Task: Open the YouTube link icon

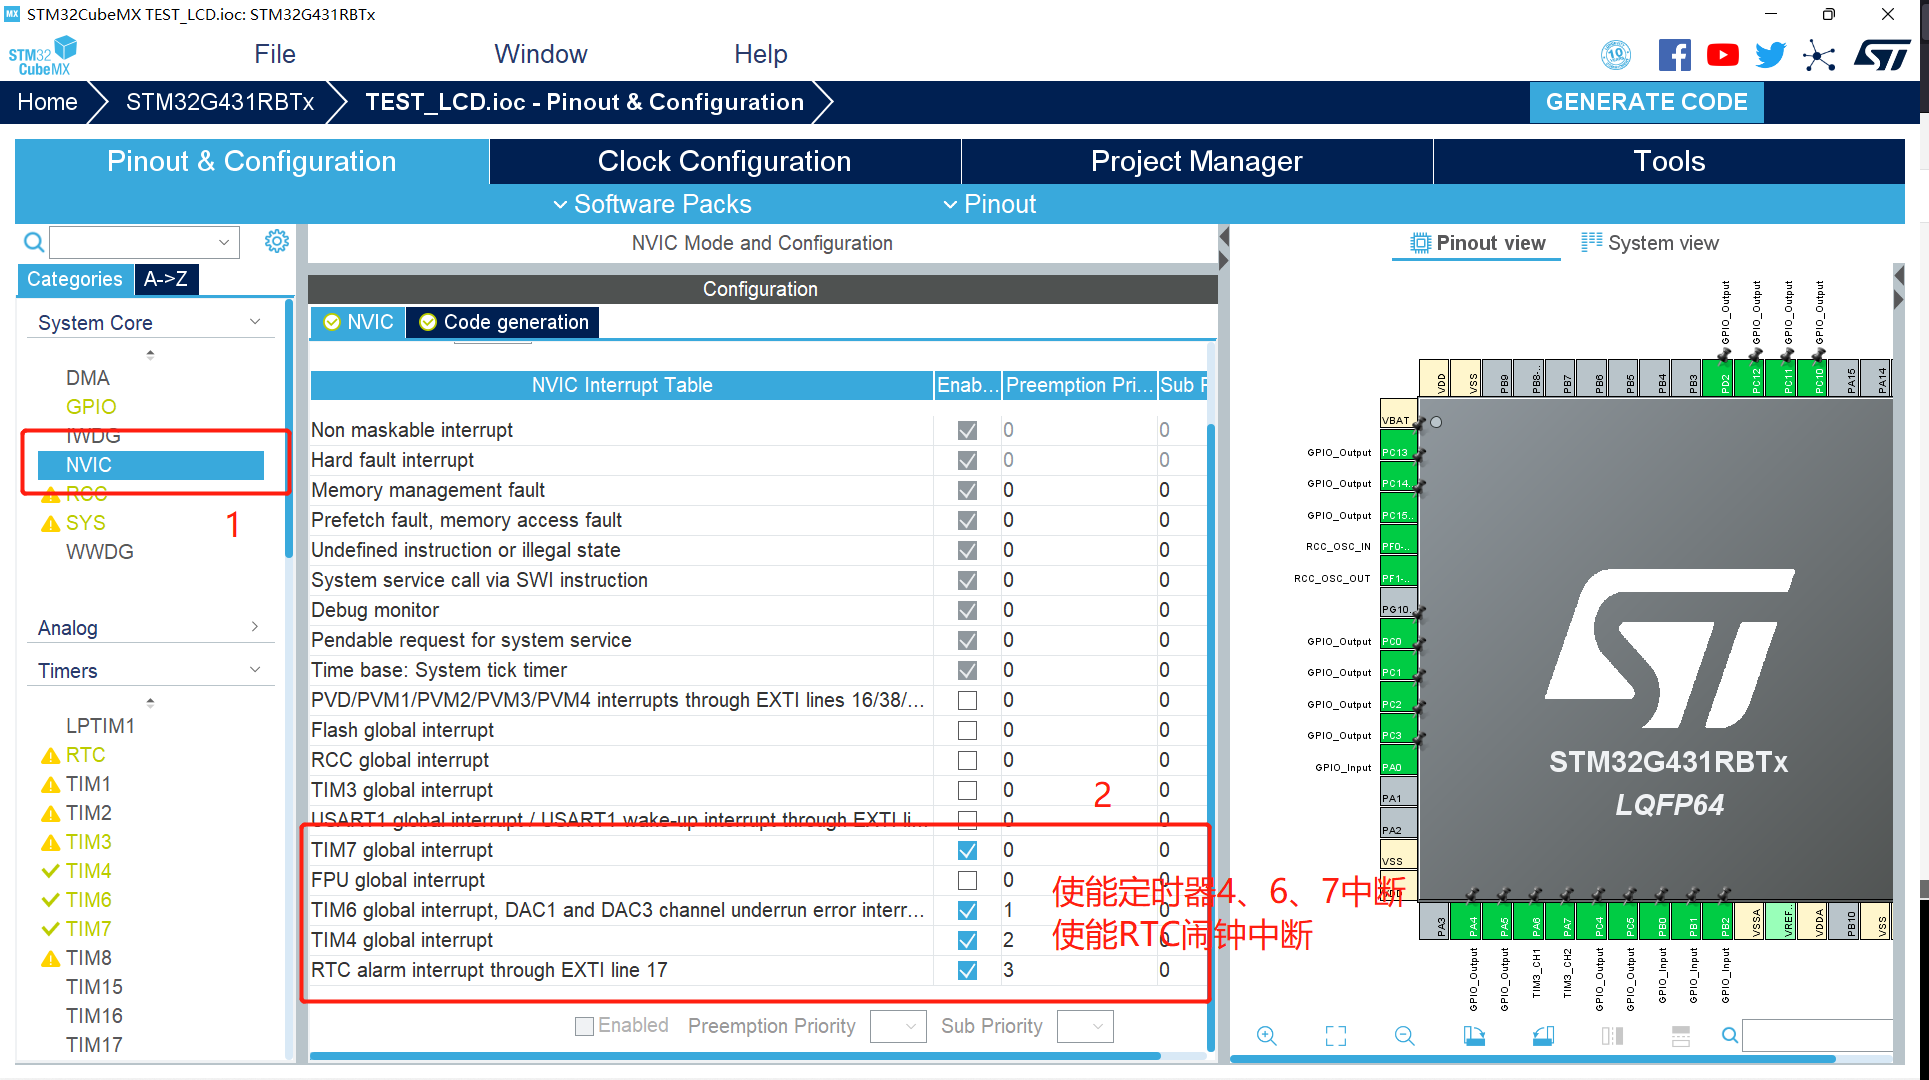Action: 1722,55
